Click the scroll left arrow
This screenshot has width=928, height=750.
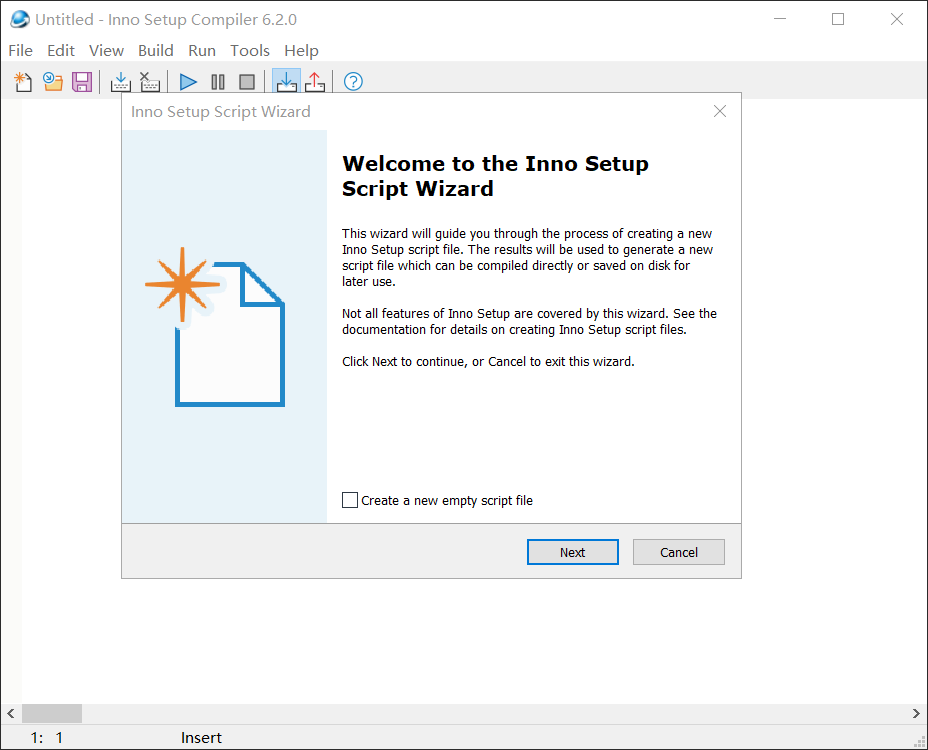click(11, 713)
